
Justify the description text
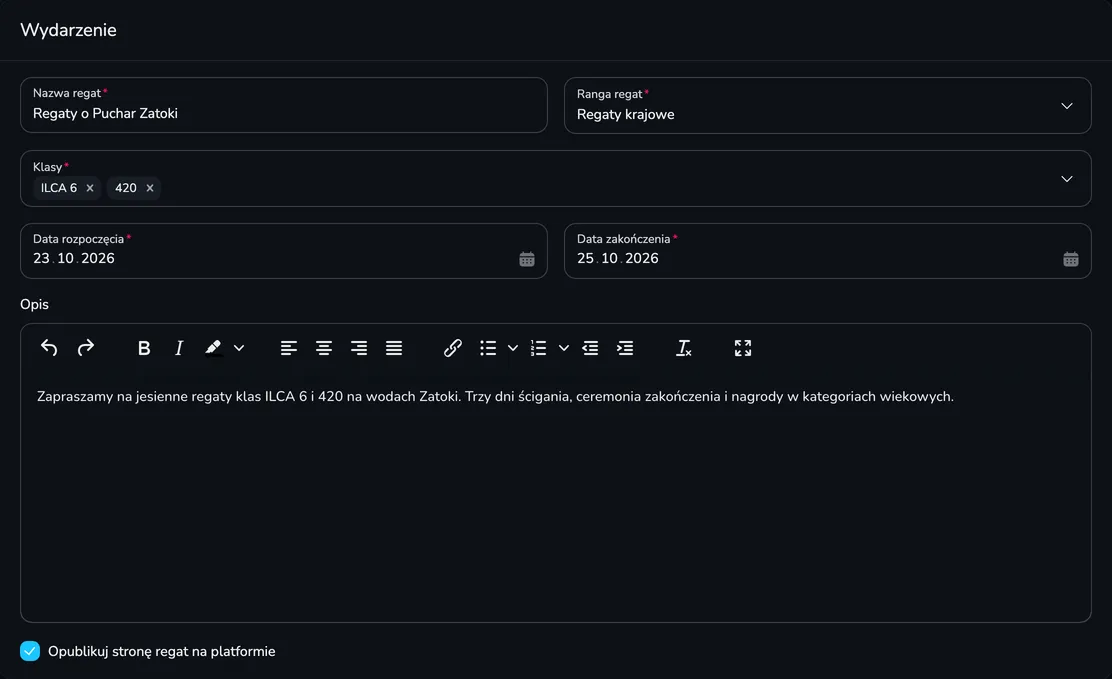[x=394, y=348]
